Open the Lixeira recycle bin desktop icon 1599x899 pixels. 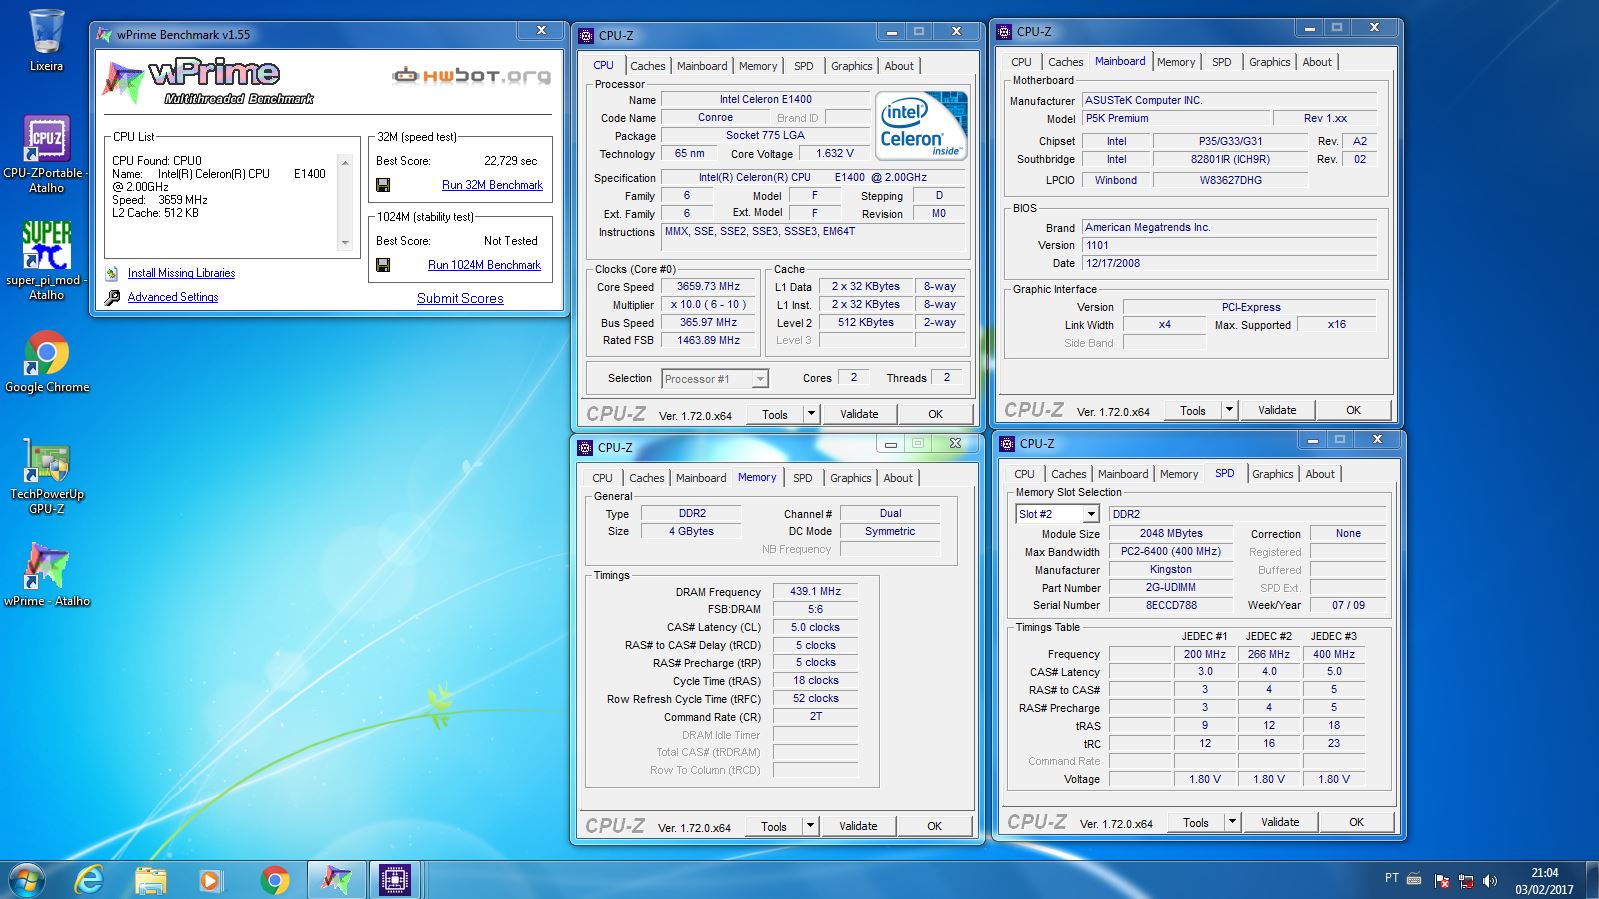46,40
